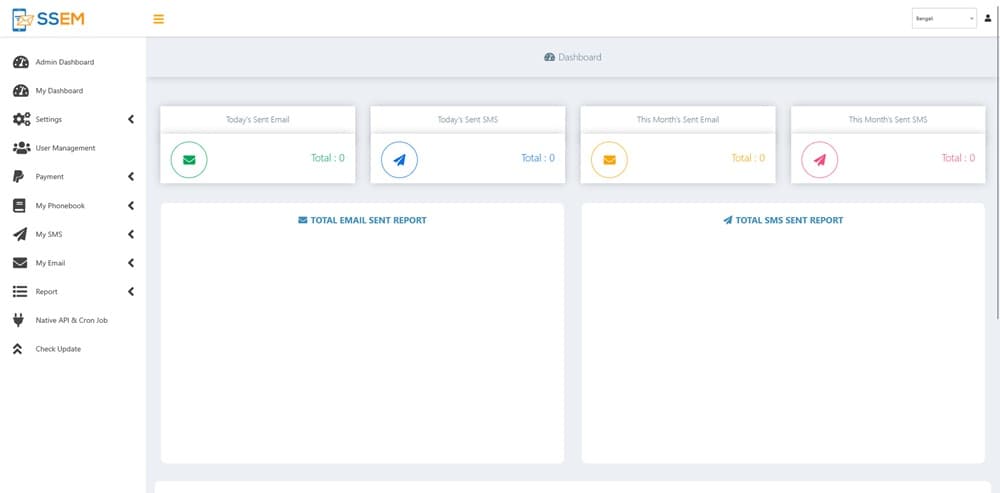Screen dimensions: 1000x493
Task: Click the PayPal Payment icon in the sidebar
Action: point(19,177)
